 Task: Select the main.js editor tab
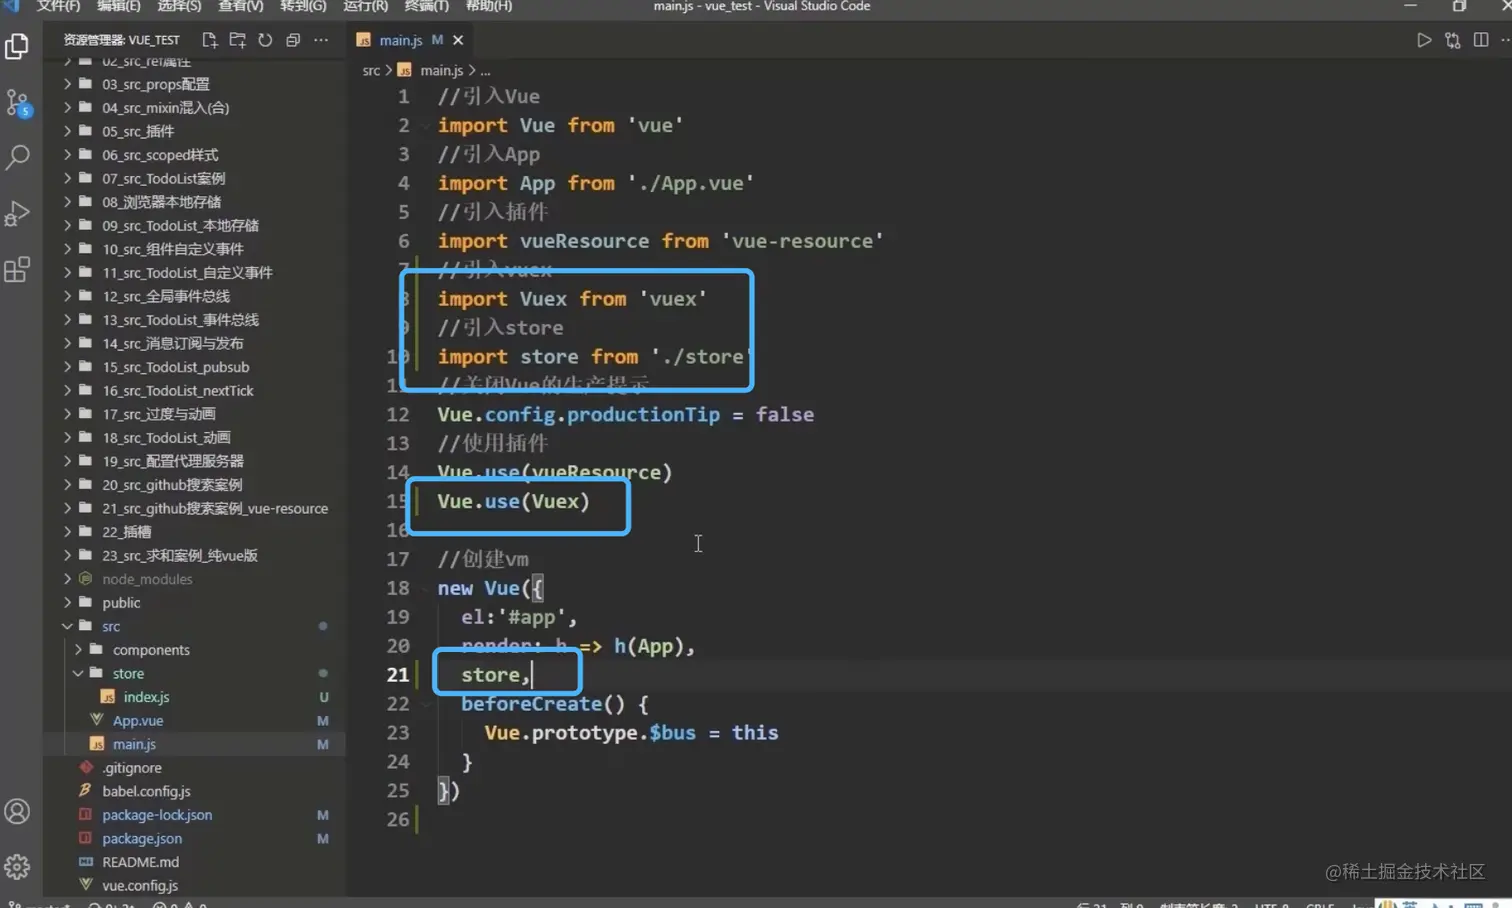tap(400, 40)
